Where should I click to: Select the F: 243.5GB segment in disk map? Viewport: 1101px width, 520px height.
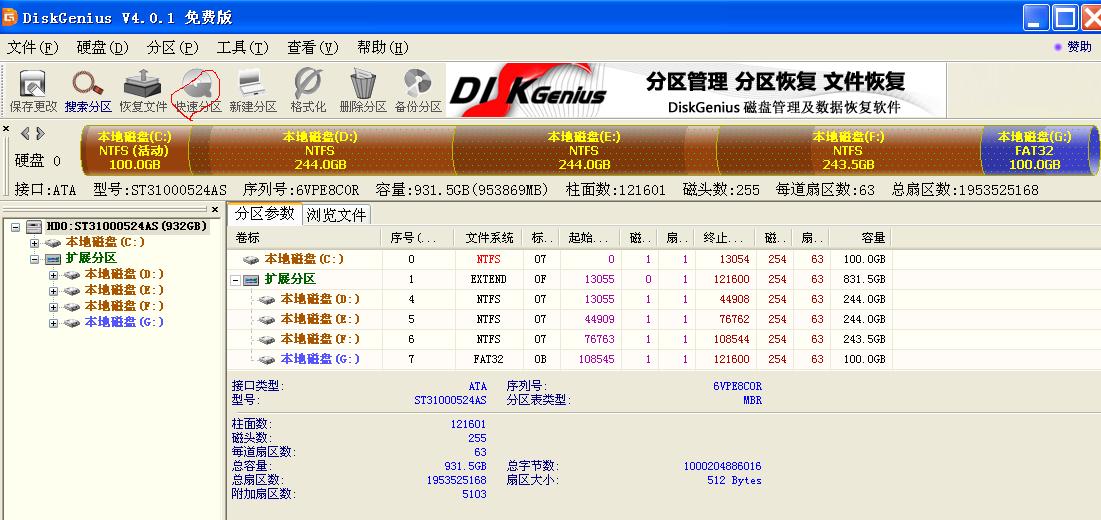coord(848,150)
